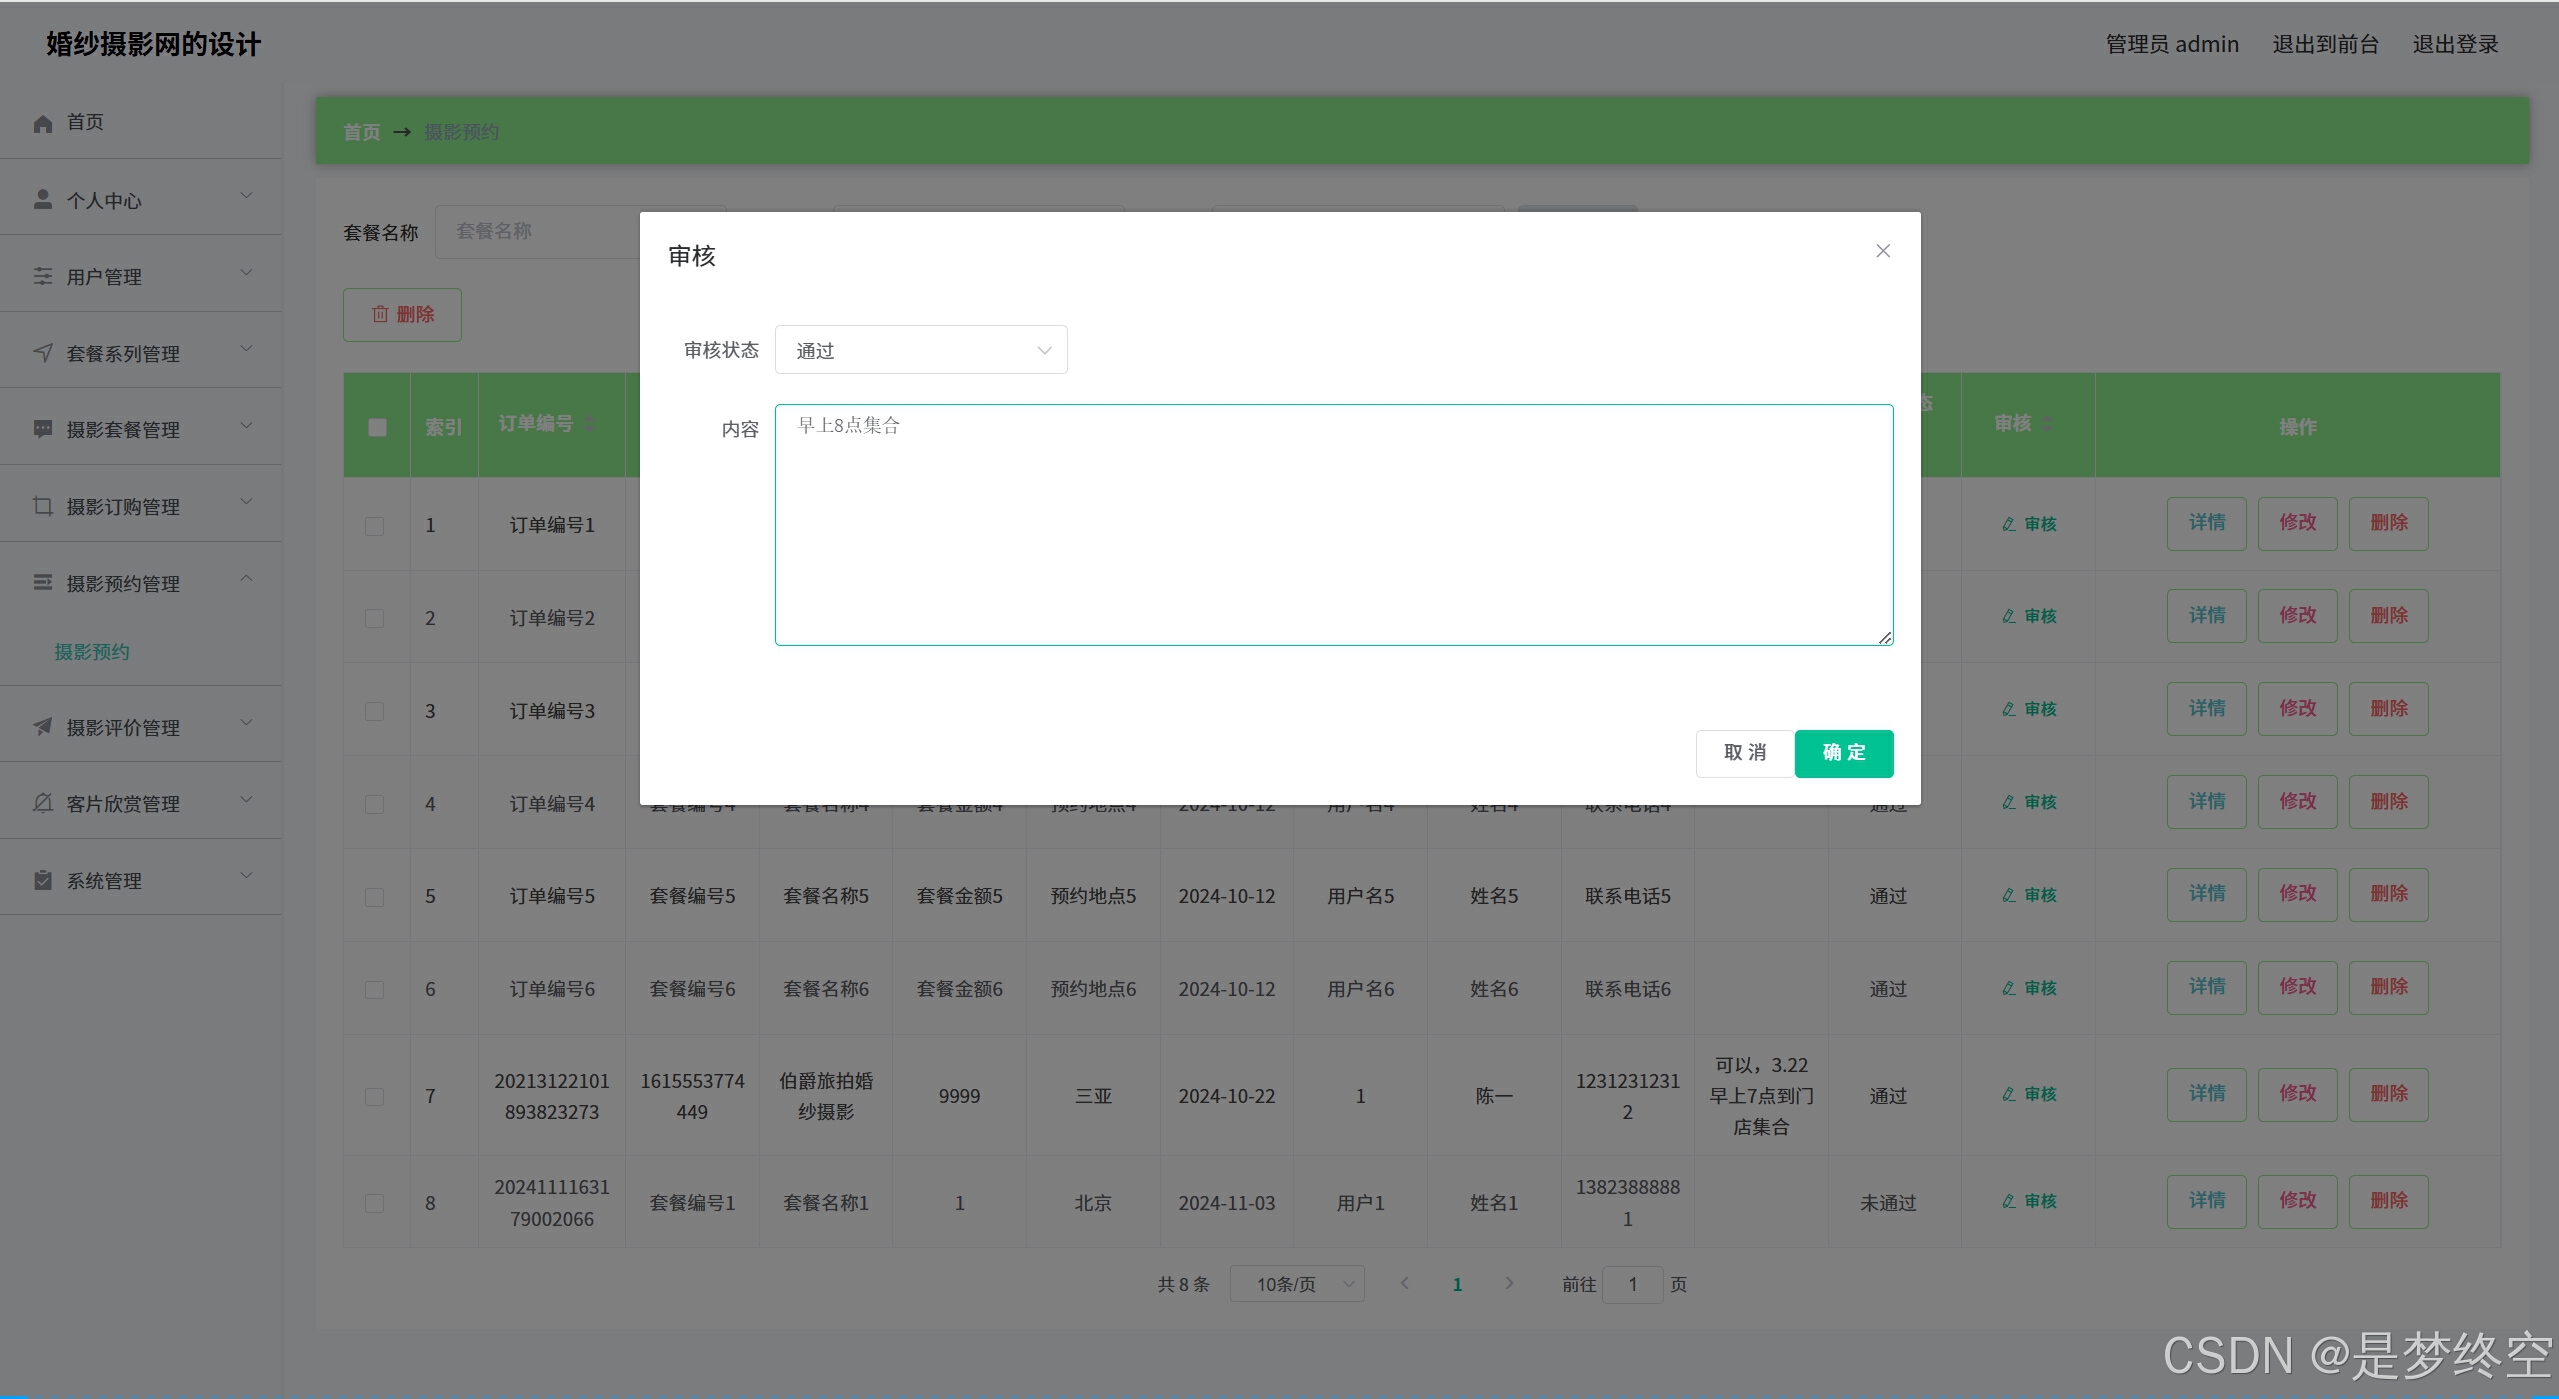Viewport: 2559px width, 1399px height.
Task: Click the trash icon on 删除 button
Action: 380,315
